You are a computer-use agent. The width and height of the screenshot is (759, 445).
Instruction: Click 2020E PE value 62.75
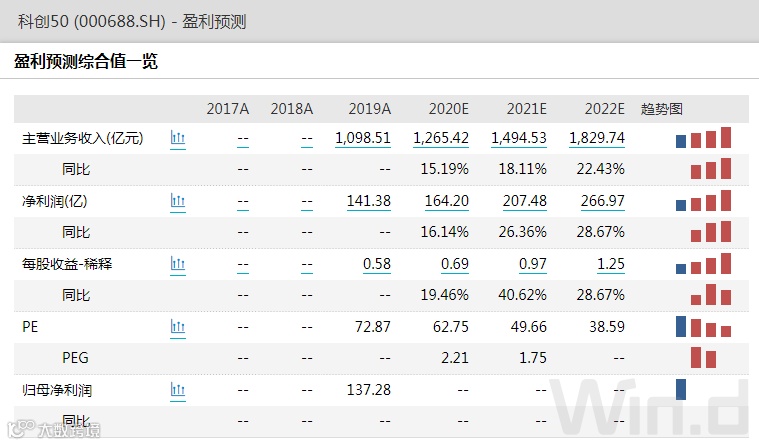point(451,327)
